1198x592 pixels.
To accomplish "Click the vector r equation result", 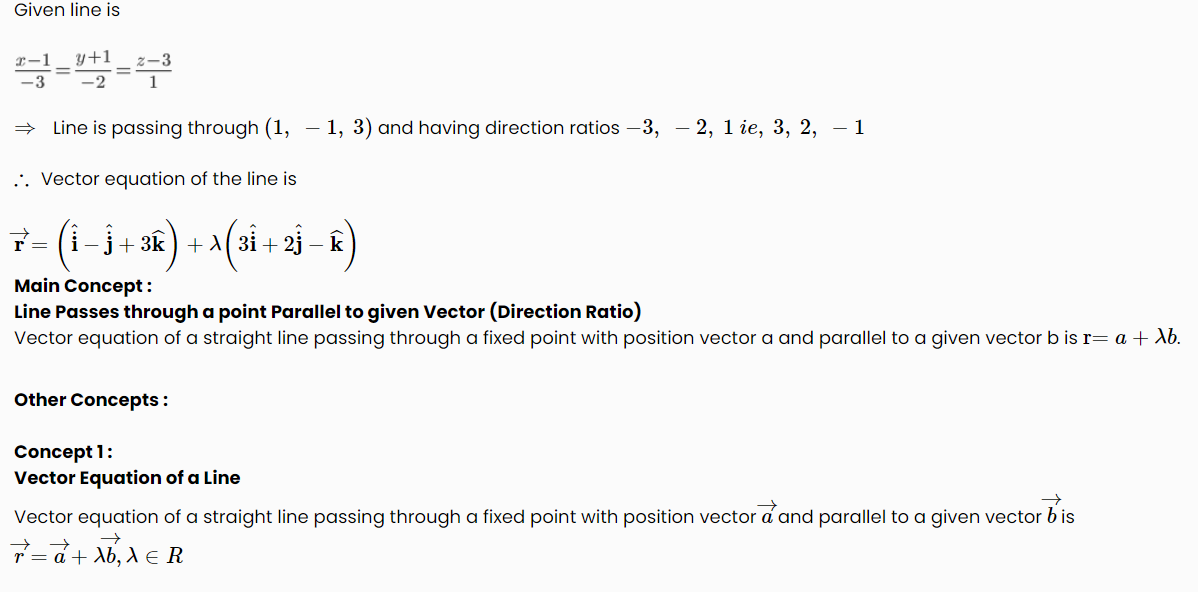I will tap(183, 244).
